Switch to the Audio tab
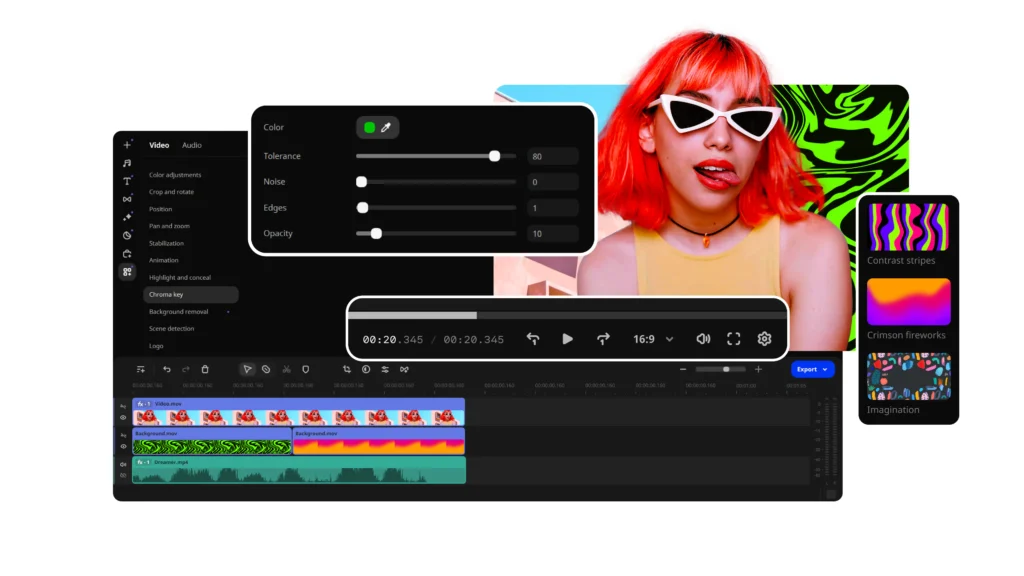This screenshot has width=1024, height=576. 191,145
